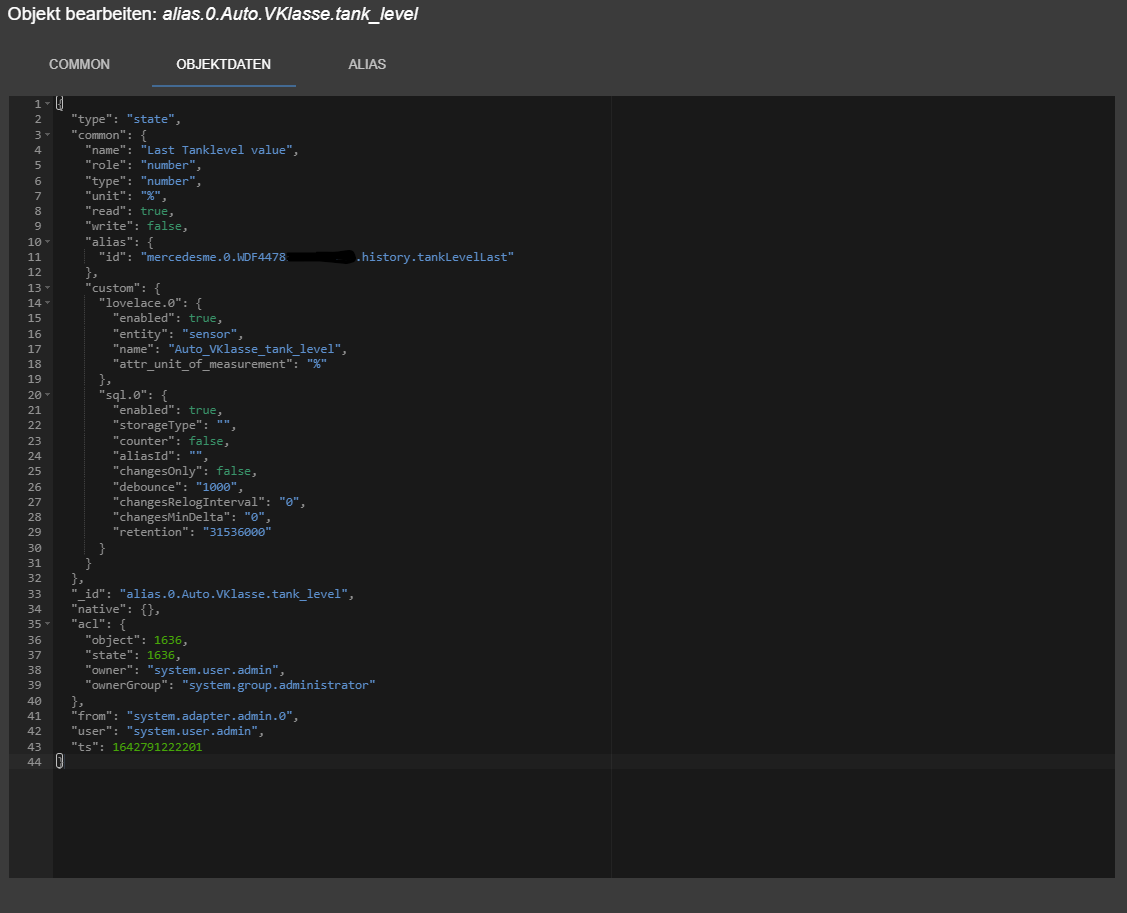Collapse the "alias" block fold arrow

point(47,242)
